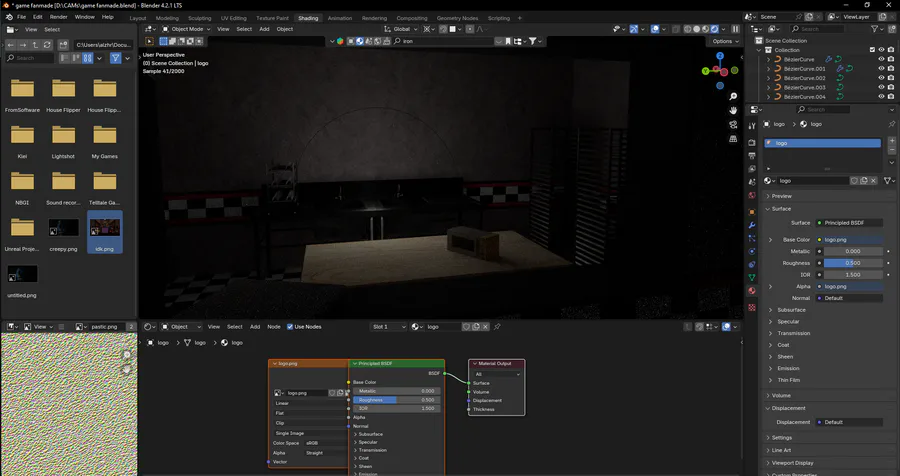Select solid viewport shading icon

click(x=697, y=29)
